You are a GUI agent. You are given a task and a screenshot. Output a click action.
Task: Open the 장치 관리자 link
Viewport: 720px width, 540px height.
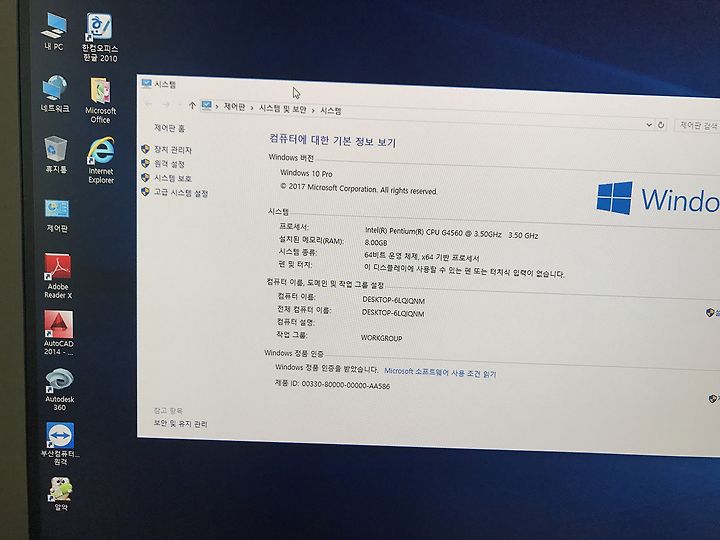click(173, 150)
